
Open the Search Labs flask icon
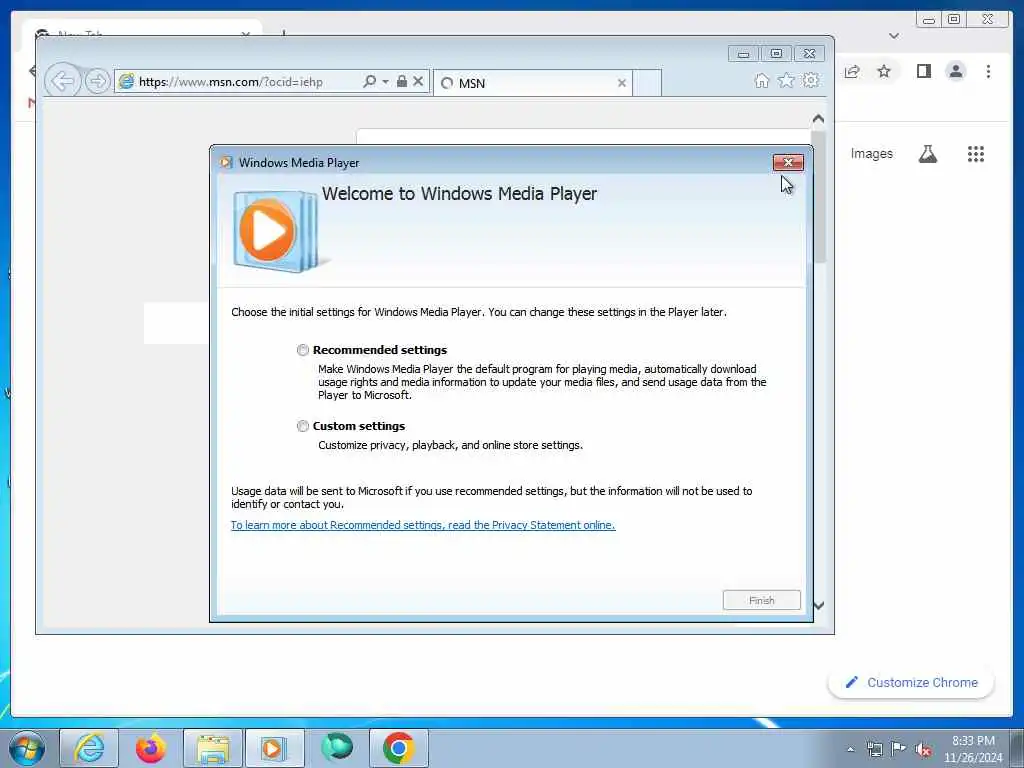(927, 154)
